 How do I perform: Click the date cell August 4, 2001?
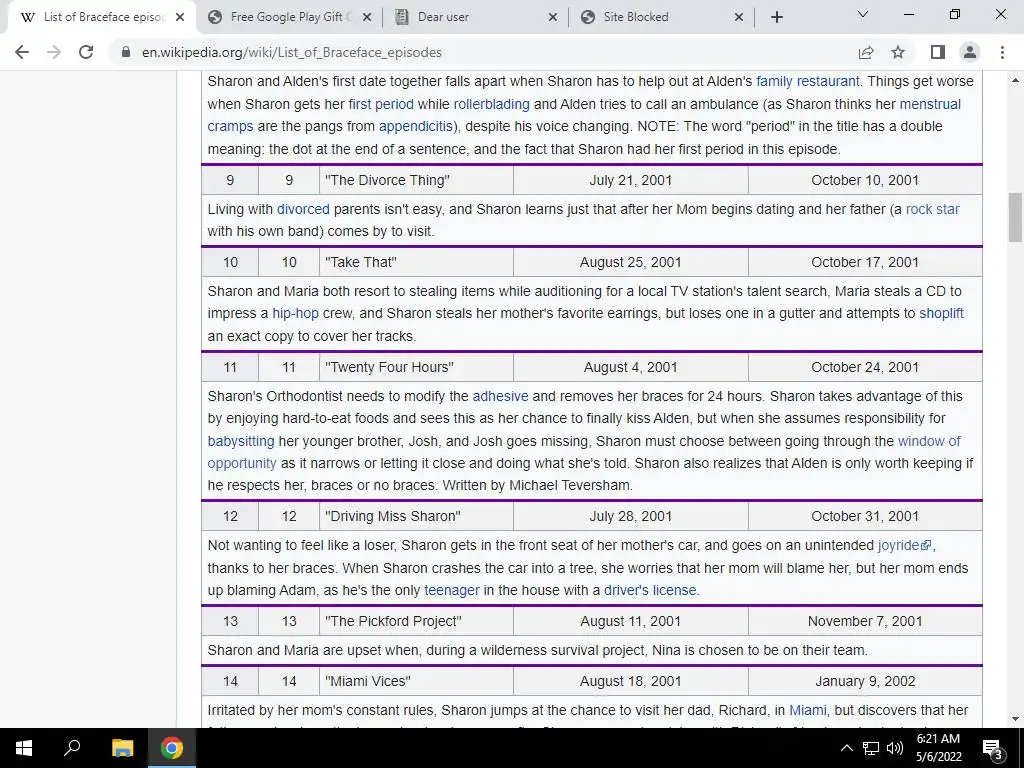pyautogui.click(x=630, y=367)
